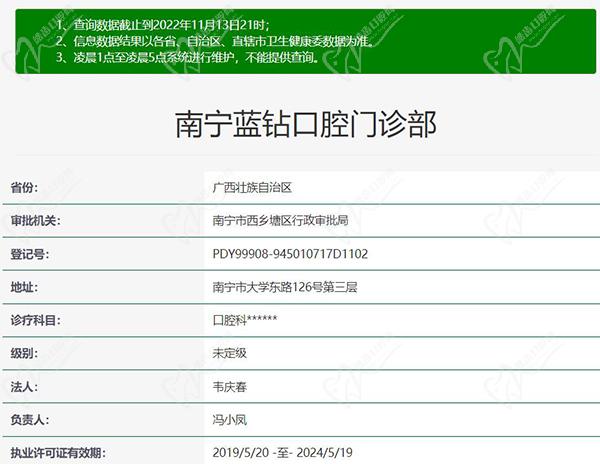
Task: Select the person in charge 冯小凤
Action: point(230,420)
